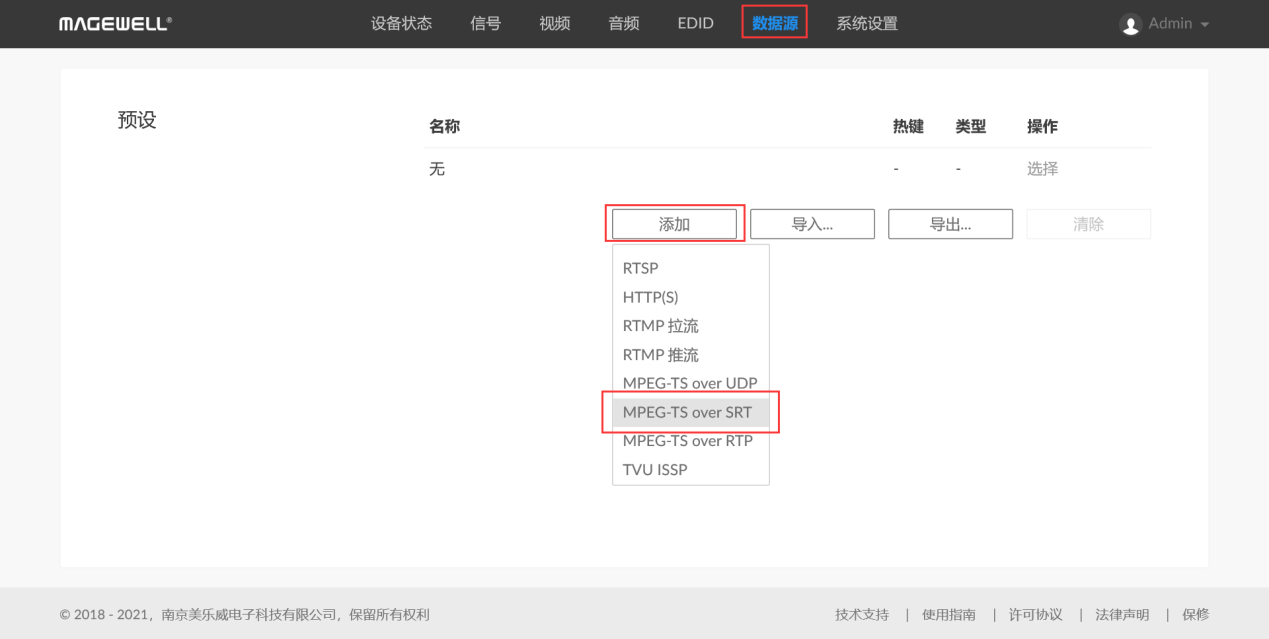Select the EDID tab
1269x639 pixels.
tap(695, 24)
